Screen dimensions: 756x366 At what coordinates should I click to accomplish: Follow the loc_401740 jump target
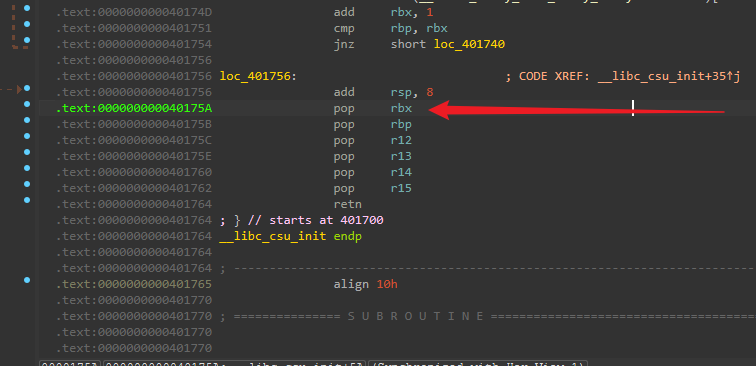pyautogui.click(x=469, y=44)
